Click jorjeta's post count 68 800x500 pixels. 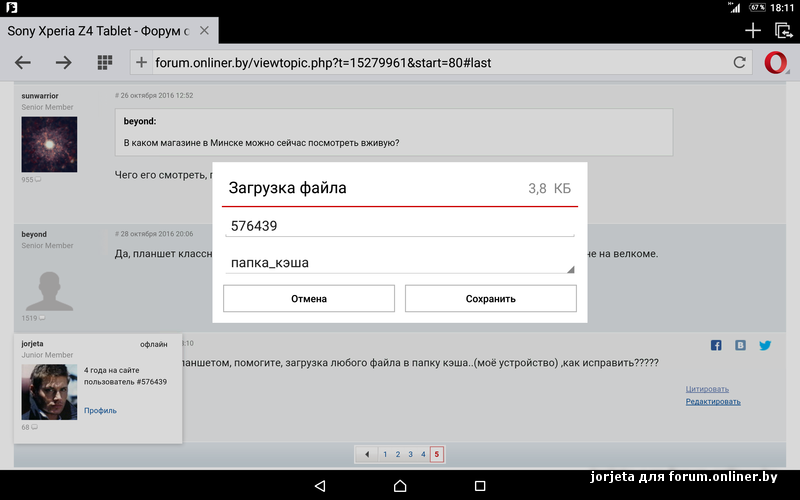(x=29, y=427)
